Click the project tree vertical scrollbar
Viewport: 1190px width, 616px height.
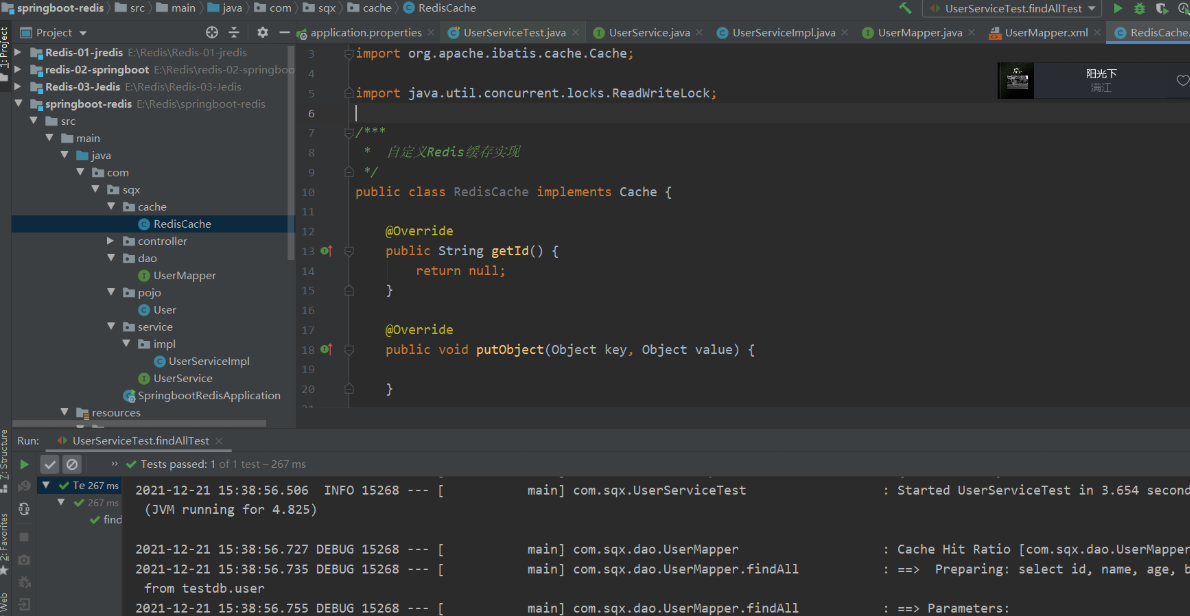[x=291, y=152]
